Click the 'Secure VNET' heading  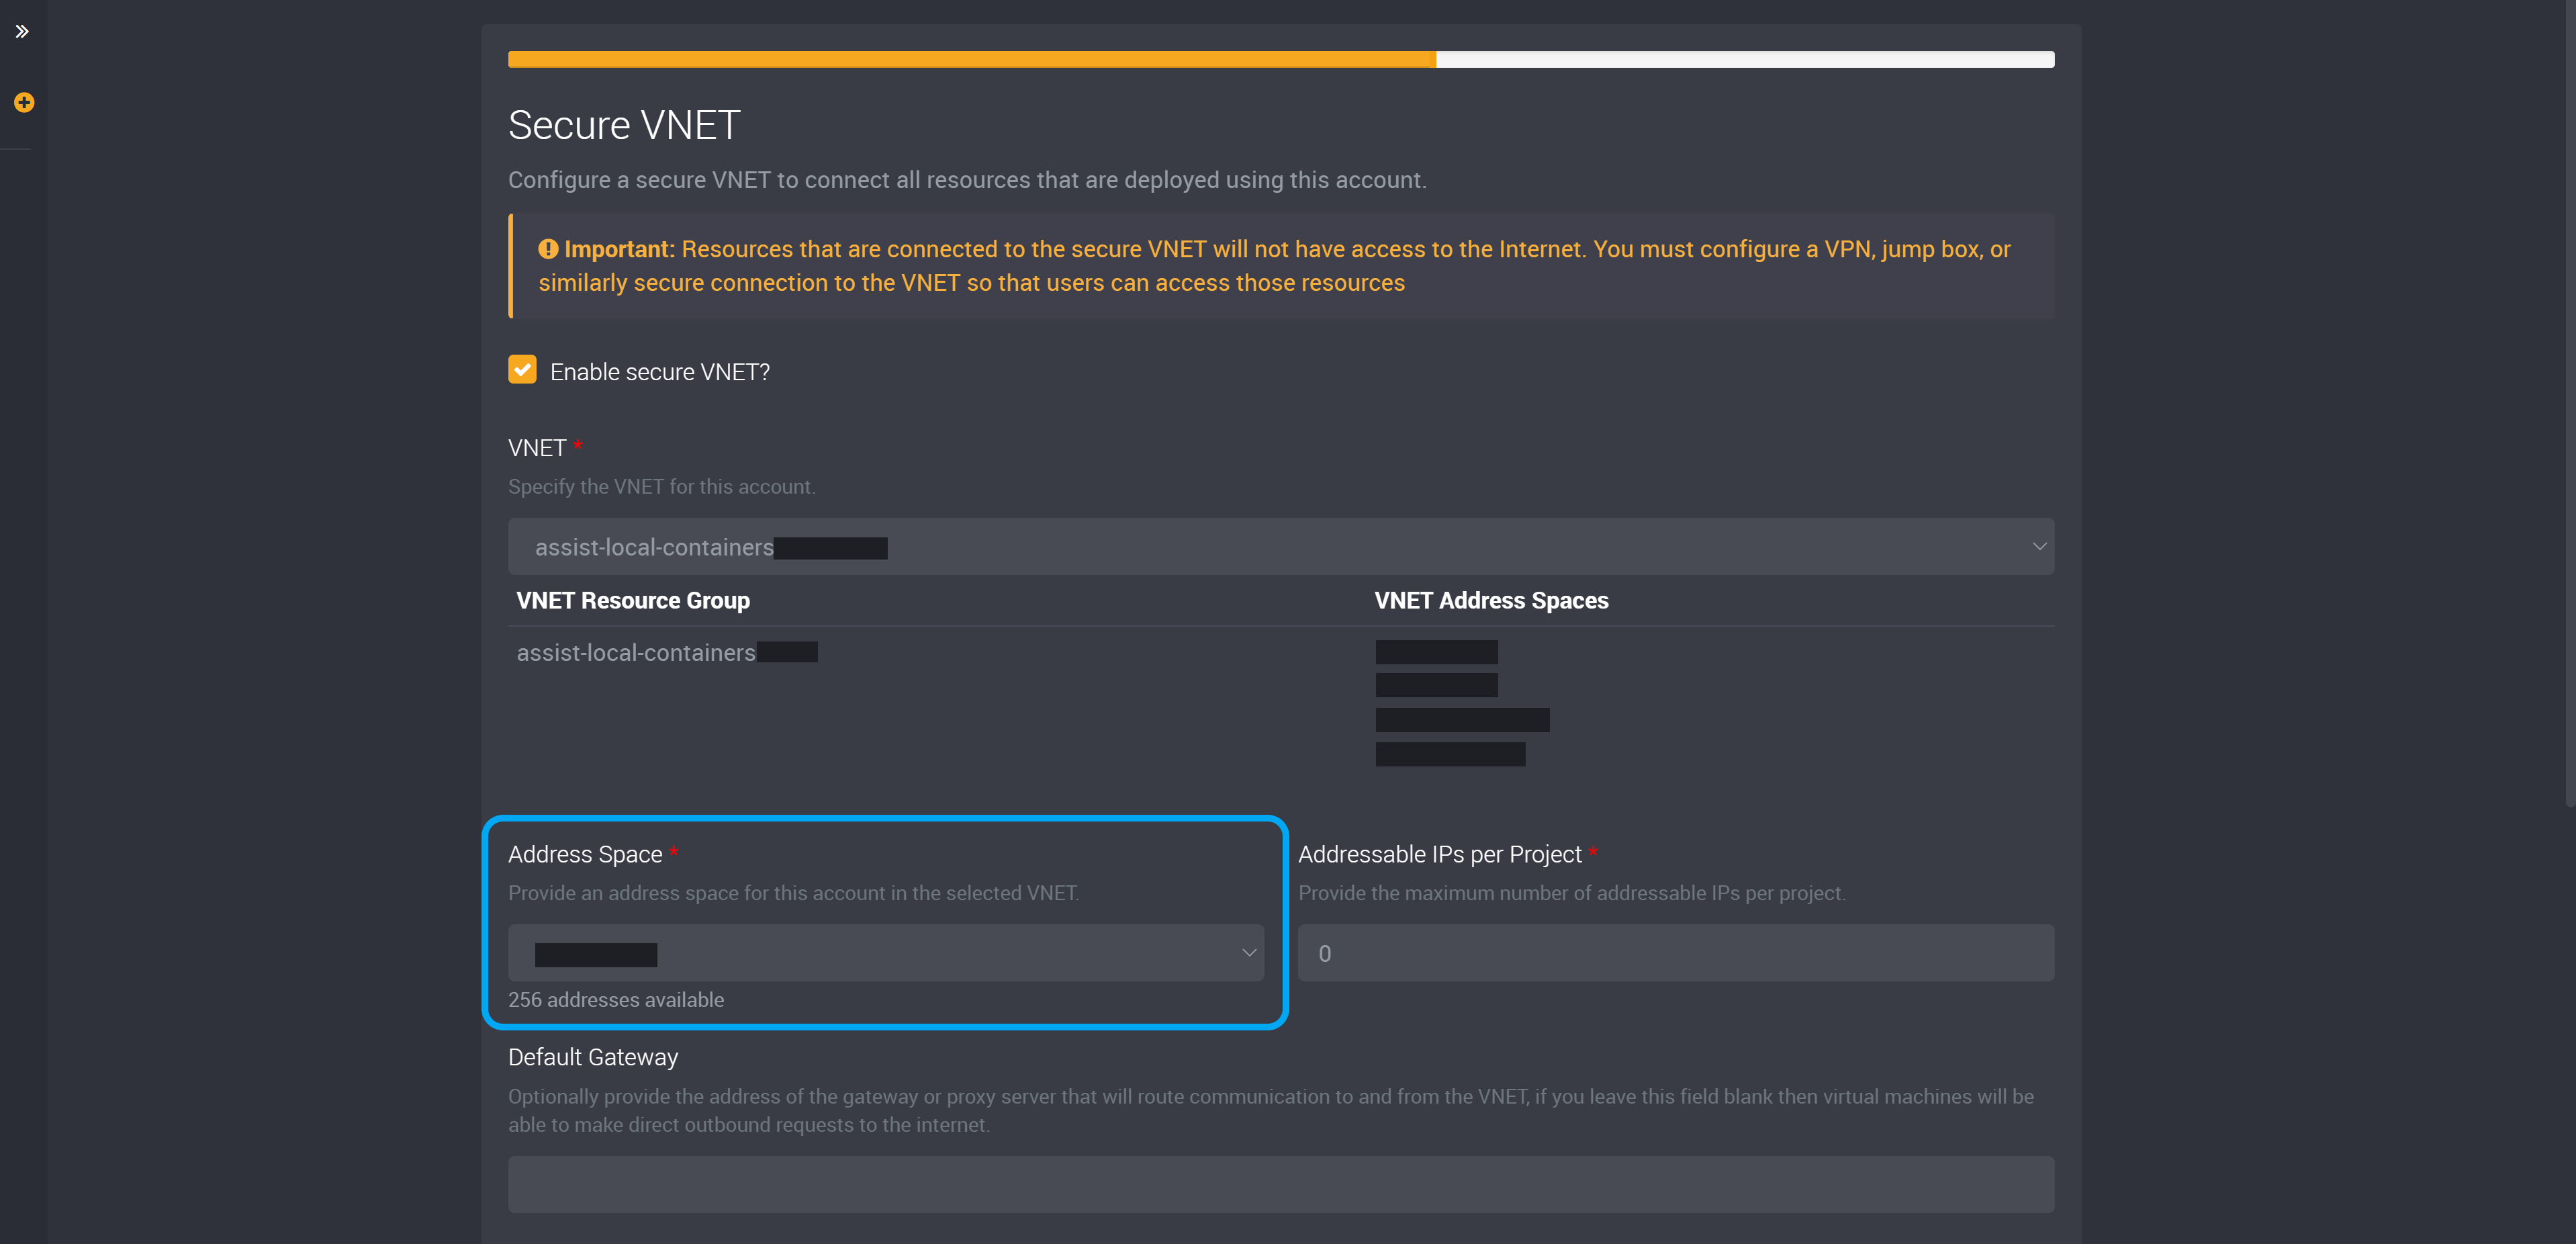point(624,125)
